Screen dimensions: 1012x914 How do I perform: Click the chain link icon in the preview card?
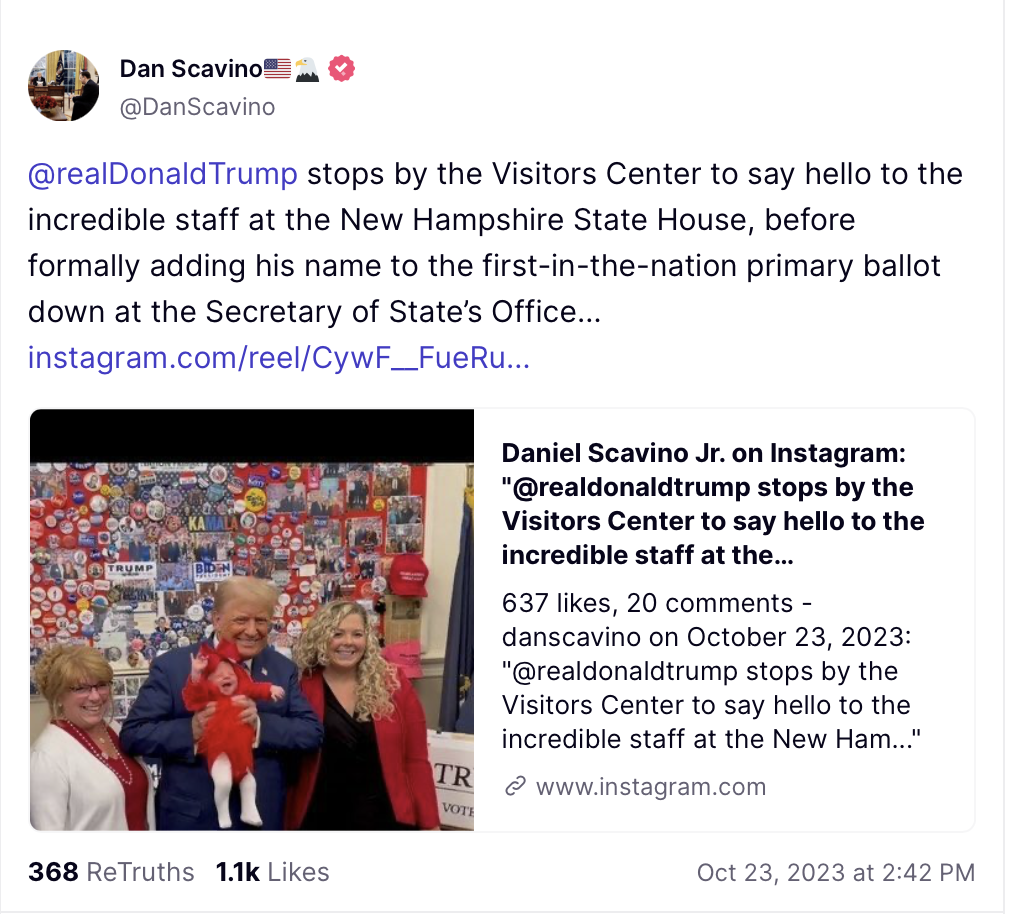click(515, 787)
